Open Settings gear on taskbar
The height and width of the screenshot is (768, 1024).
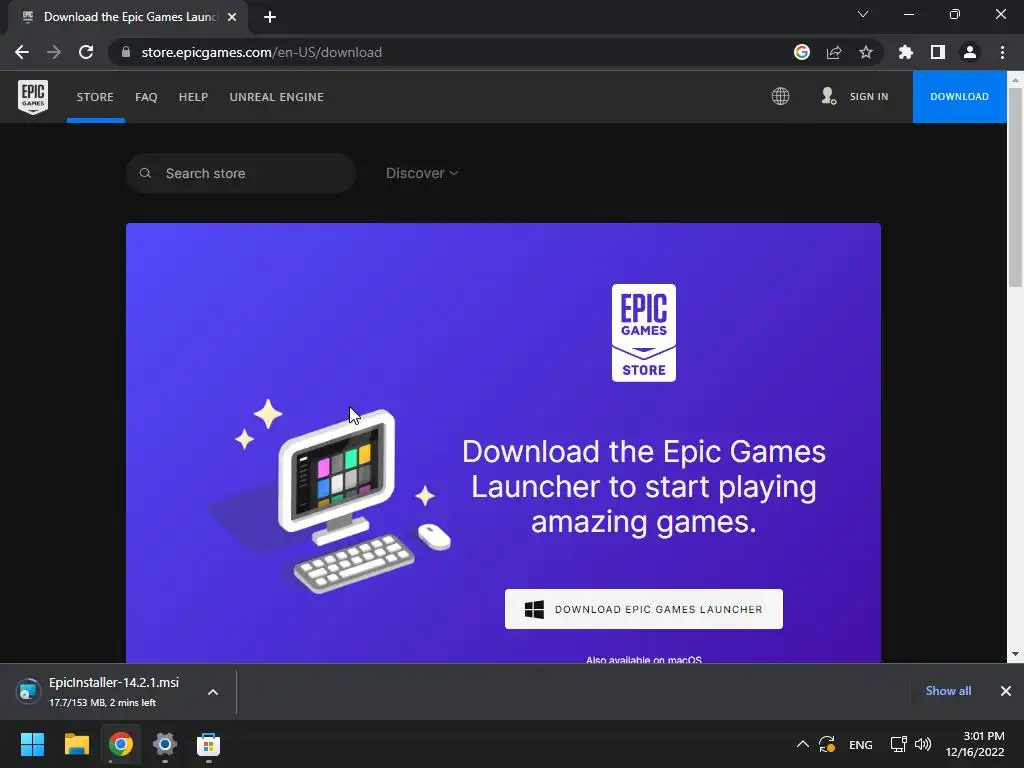tap(165, 744)
